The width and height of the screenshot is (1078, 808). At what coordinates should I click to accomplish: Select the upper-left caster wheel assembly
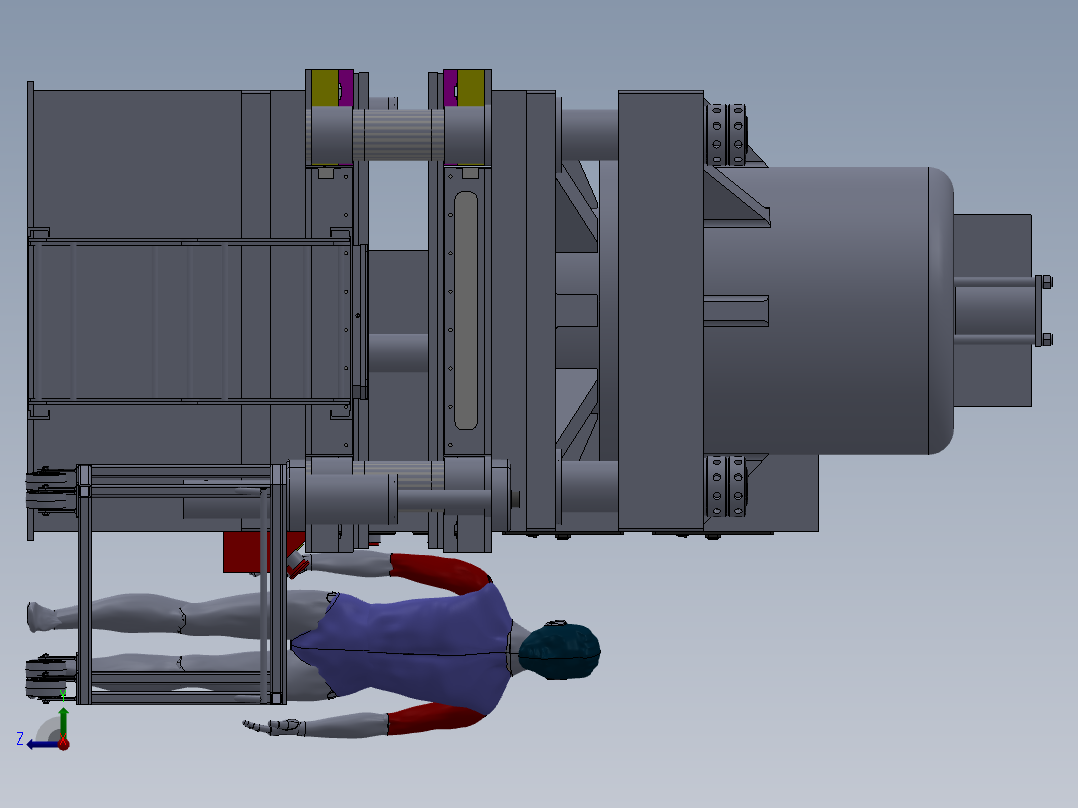[51, 491]
